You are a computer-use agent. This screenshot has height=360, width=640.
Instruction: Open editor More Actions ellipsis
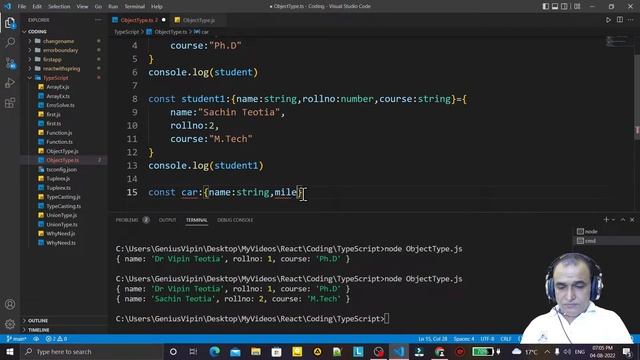coord(631,20)
